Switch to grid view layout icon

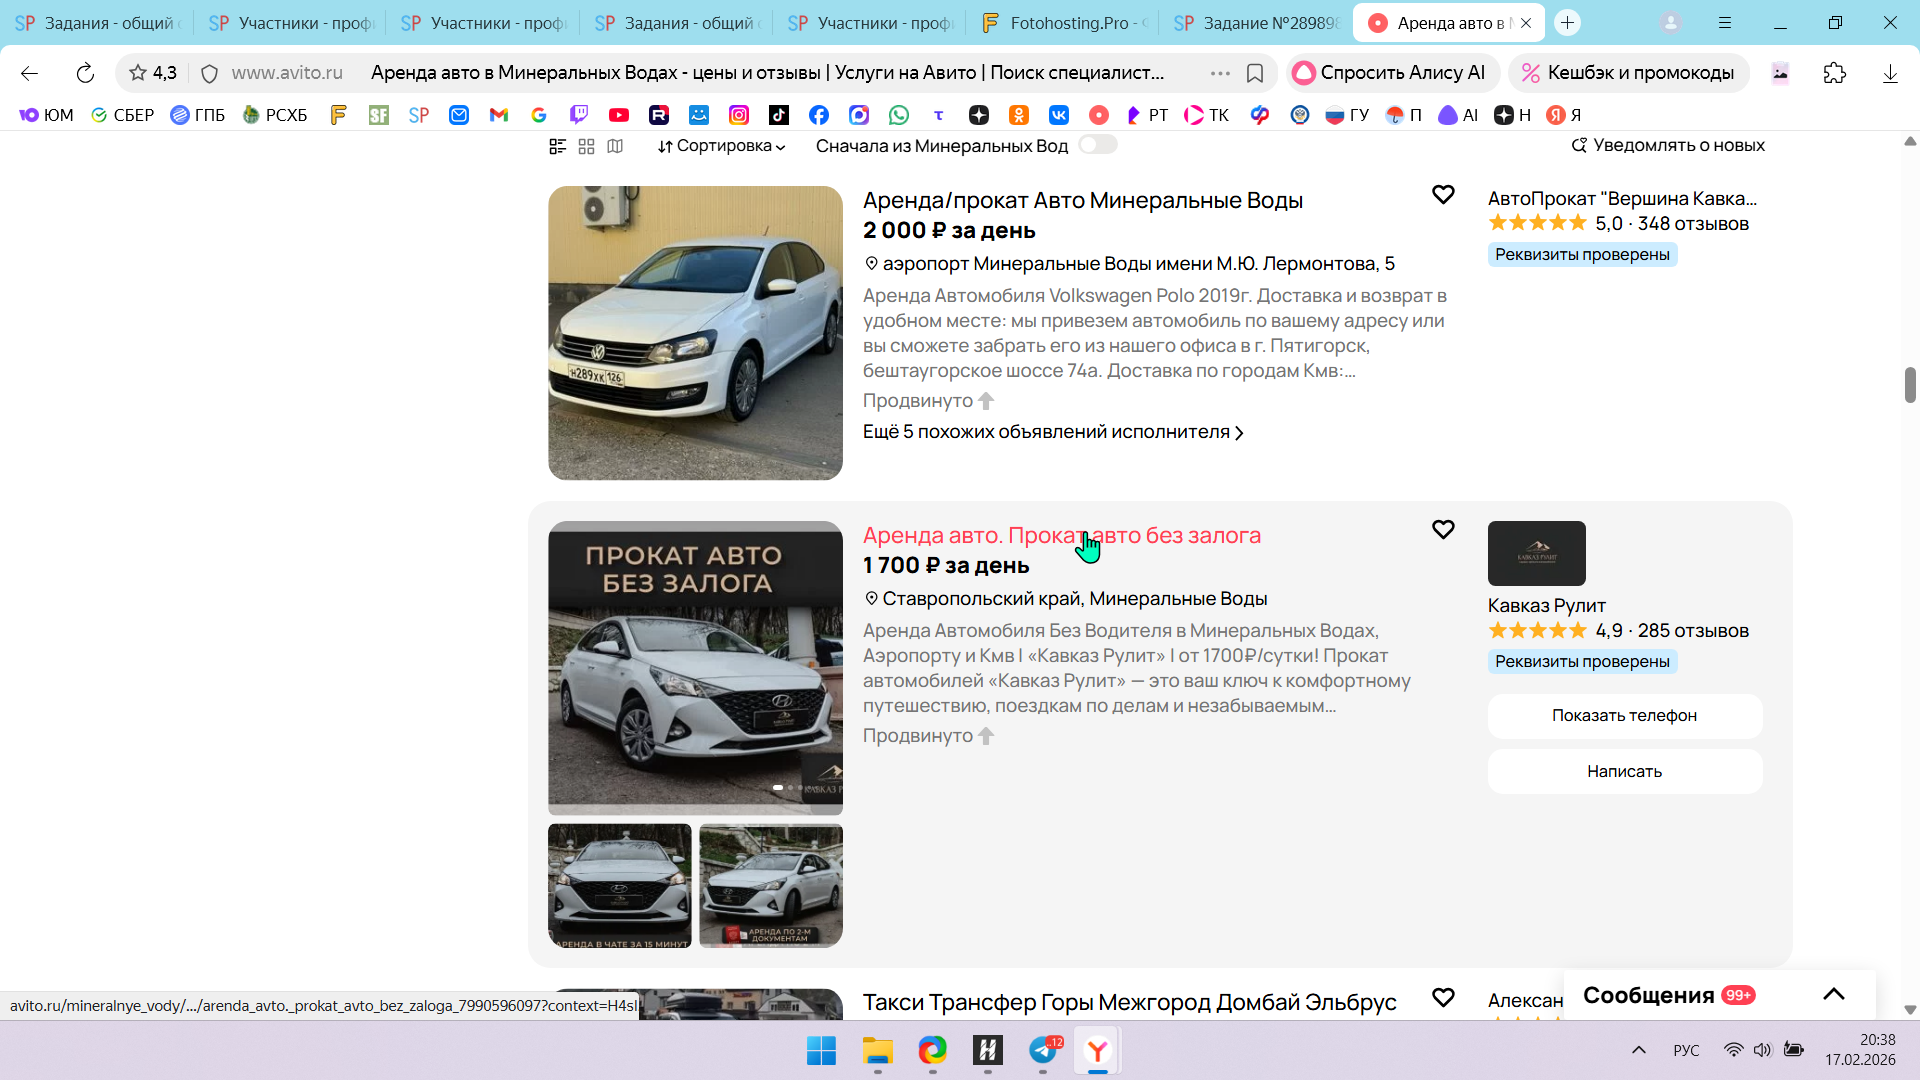587,146
